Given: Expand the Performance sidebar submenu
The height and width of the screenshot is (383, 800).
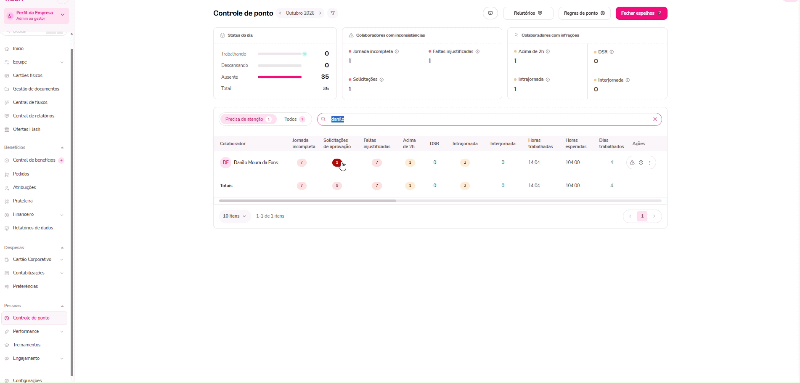Looking at the screenshot, I should 62,331.
